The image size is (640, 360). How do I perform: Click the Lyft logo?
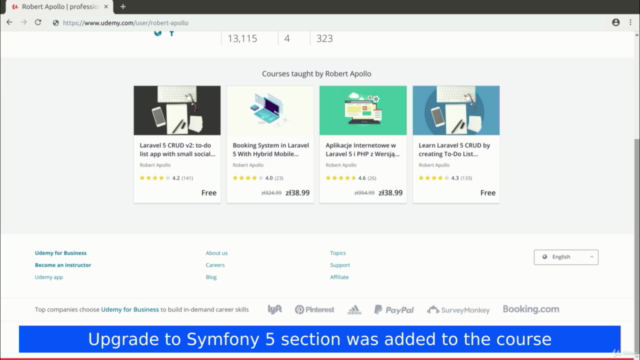(x=275, y=309)
